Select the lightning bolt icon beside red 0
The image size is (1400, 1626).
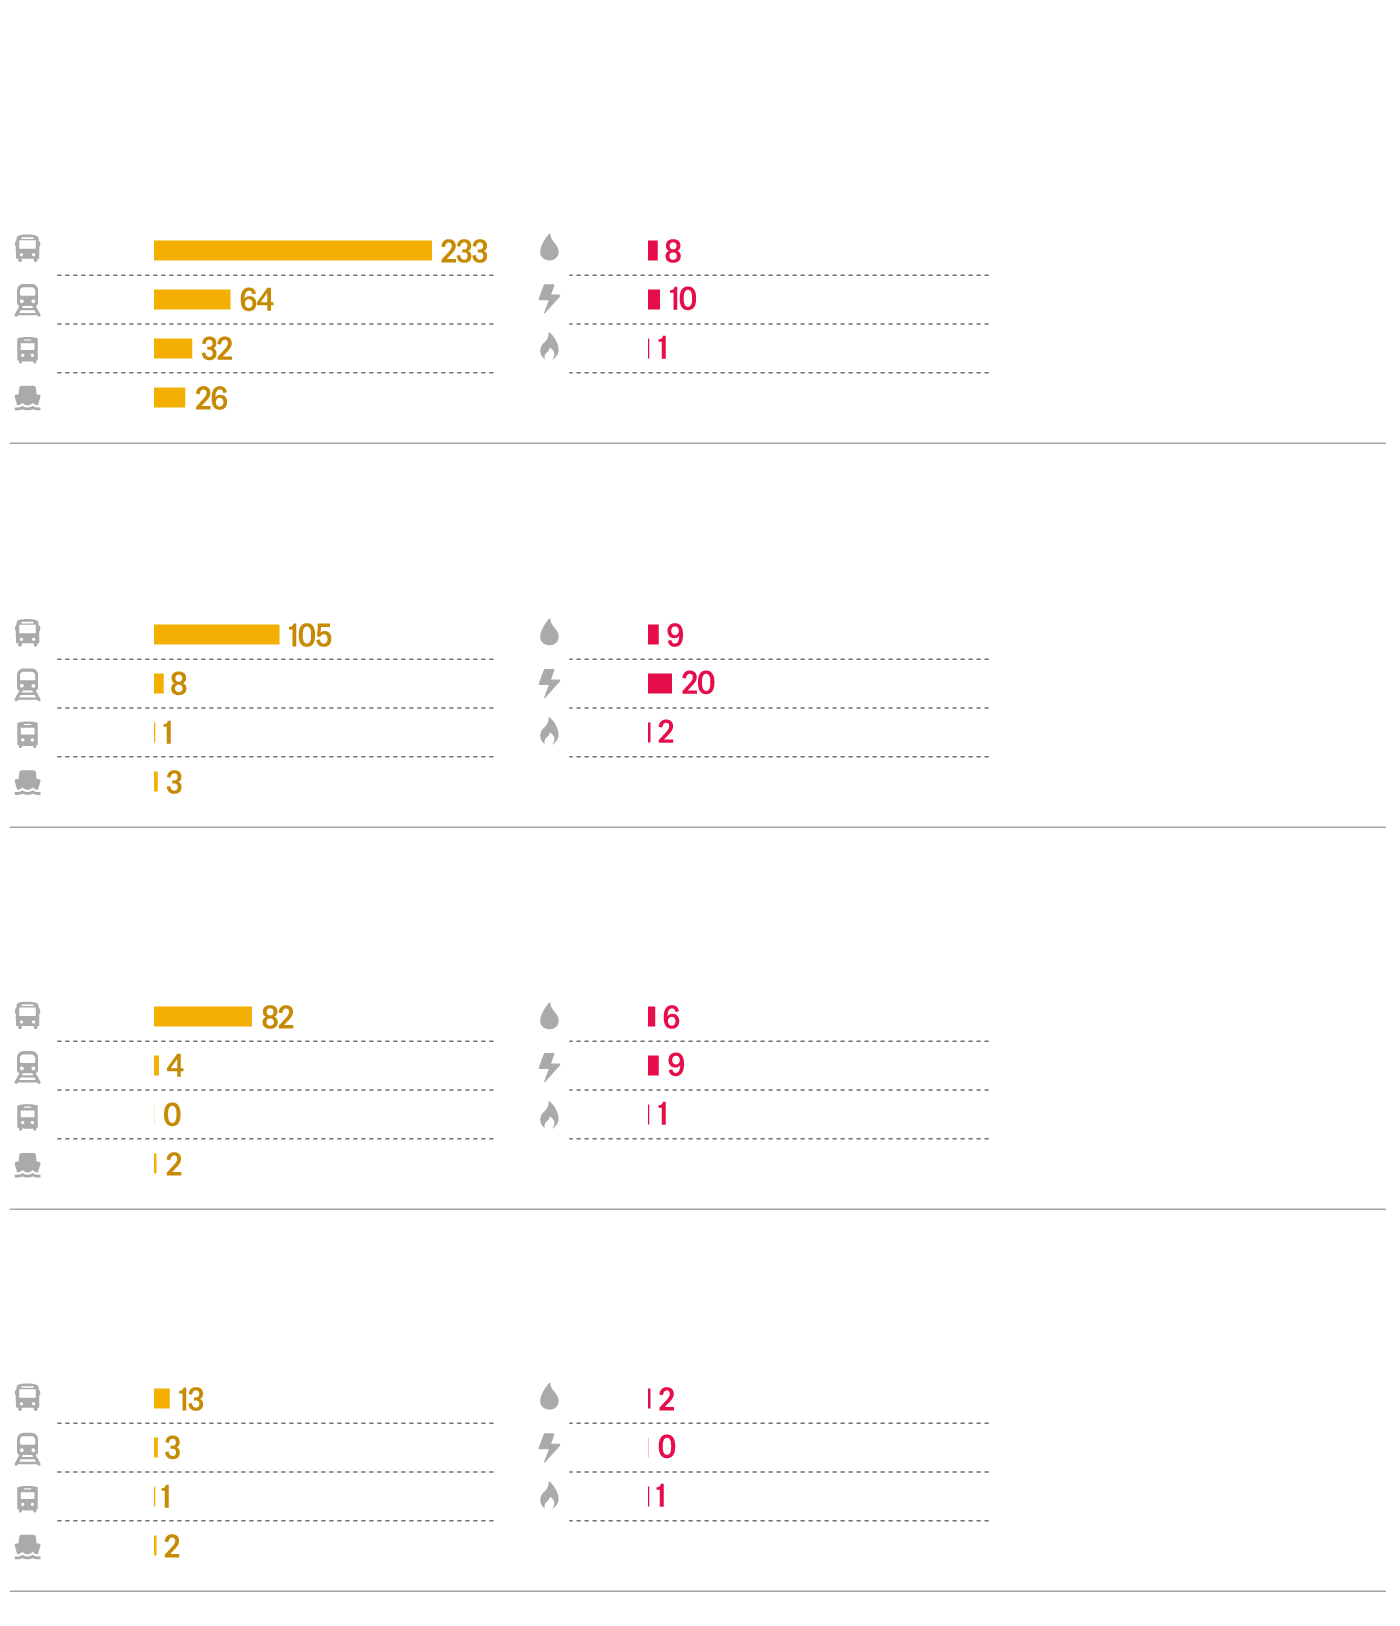coord(549,1446)
